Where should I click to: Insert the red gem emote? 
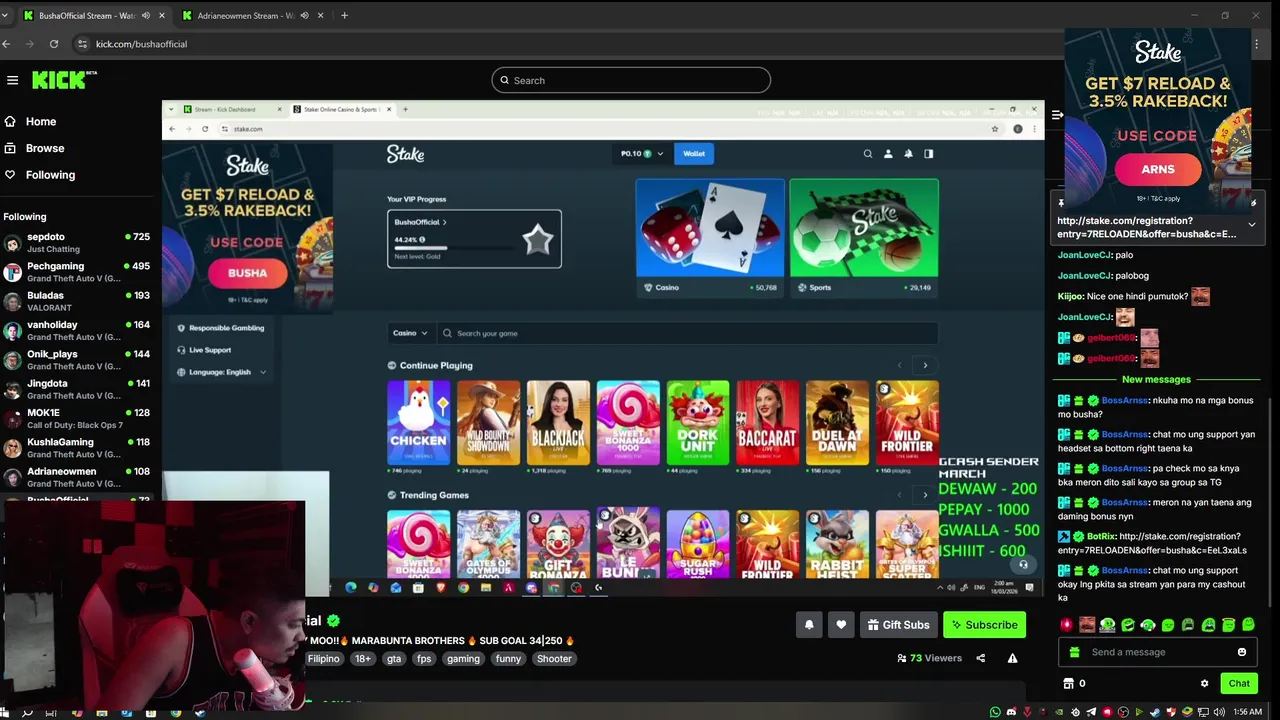[x=1067, y=625]
